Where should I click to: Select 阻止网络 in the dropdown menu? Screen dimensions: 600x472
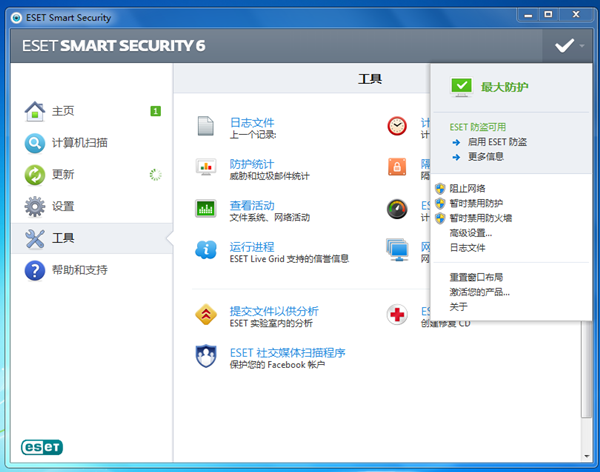click(467, 188)
